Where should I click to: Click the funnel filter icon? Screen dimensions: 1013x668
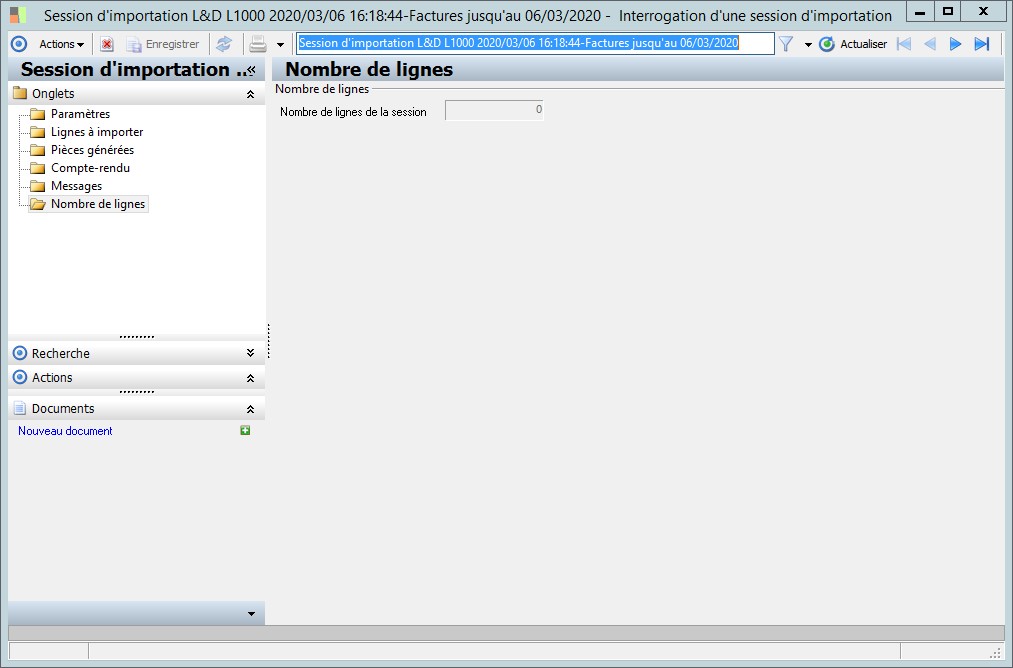click(786, 44)
